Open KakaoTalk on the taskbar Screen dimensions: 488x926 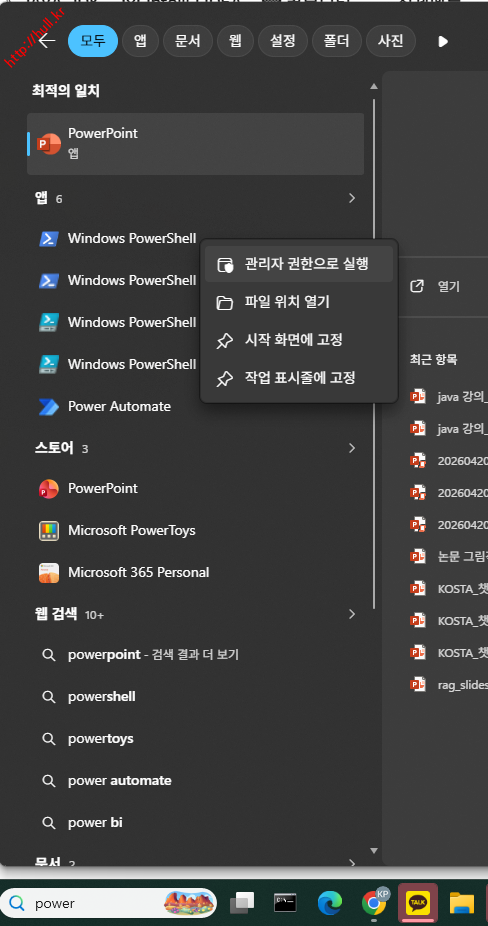pyautogui.click(x=418, y=903)
